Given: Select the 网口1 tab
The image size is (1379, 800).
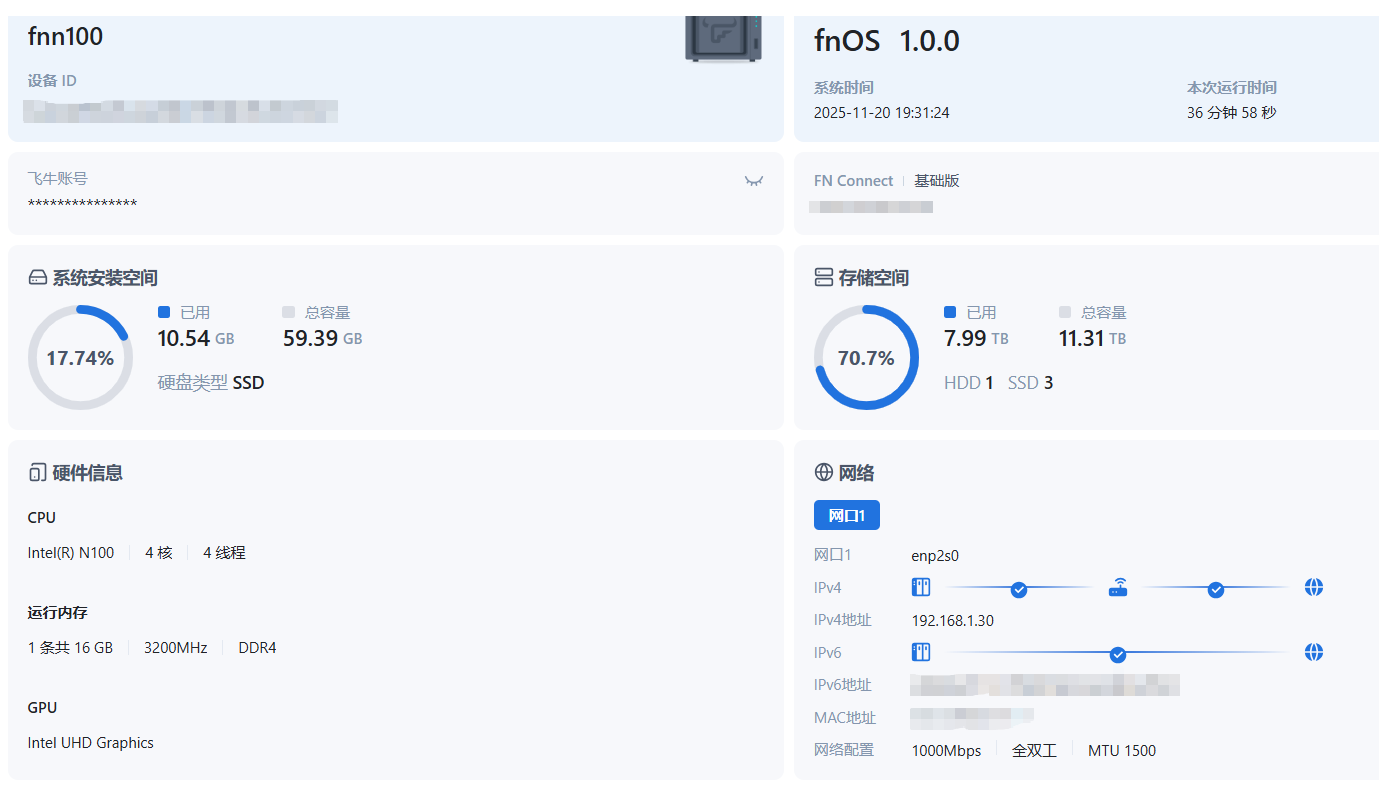Looking at the screenshot, I should pos(847,515).
